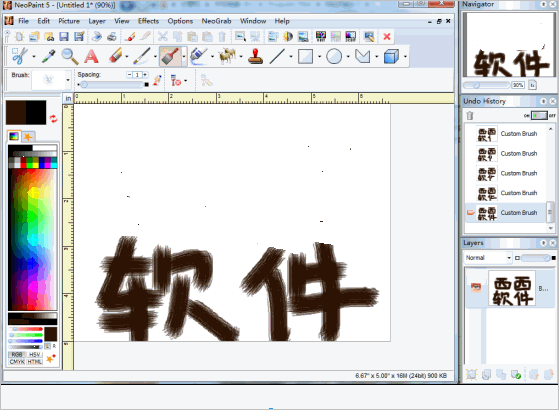
Task: Open Normal layer blend mode dropdown
Action: (509, 257)
